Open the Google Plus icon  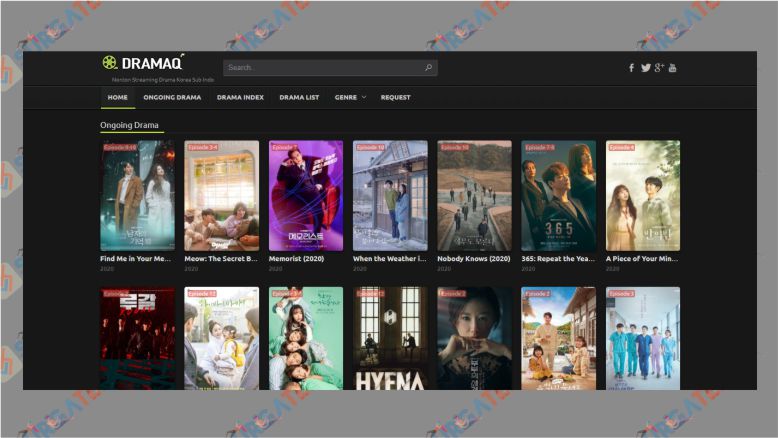click(659, 68)
